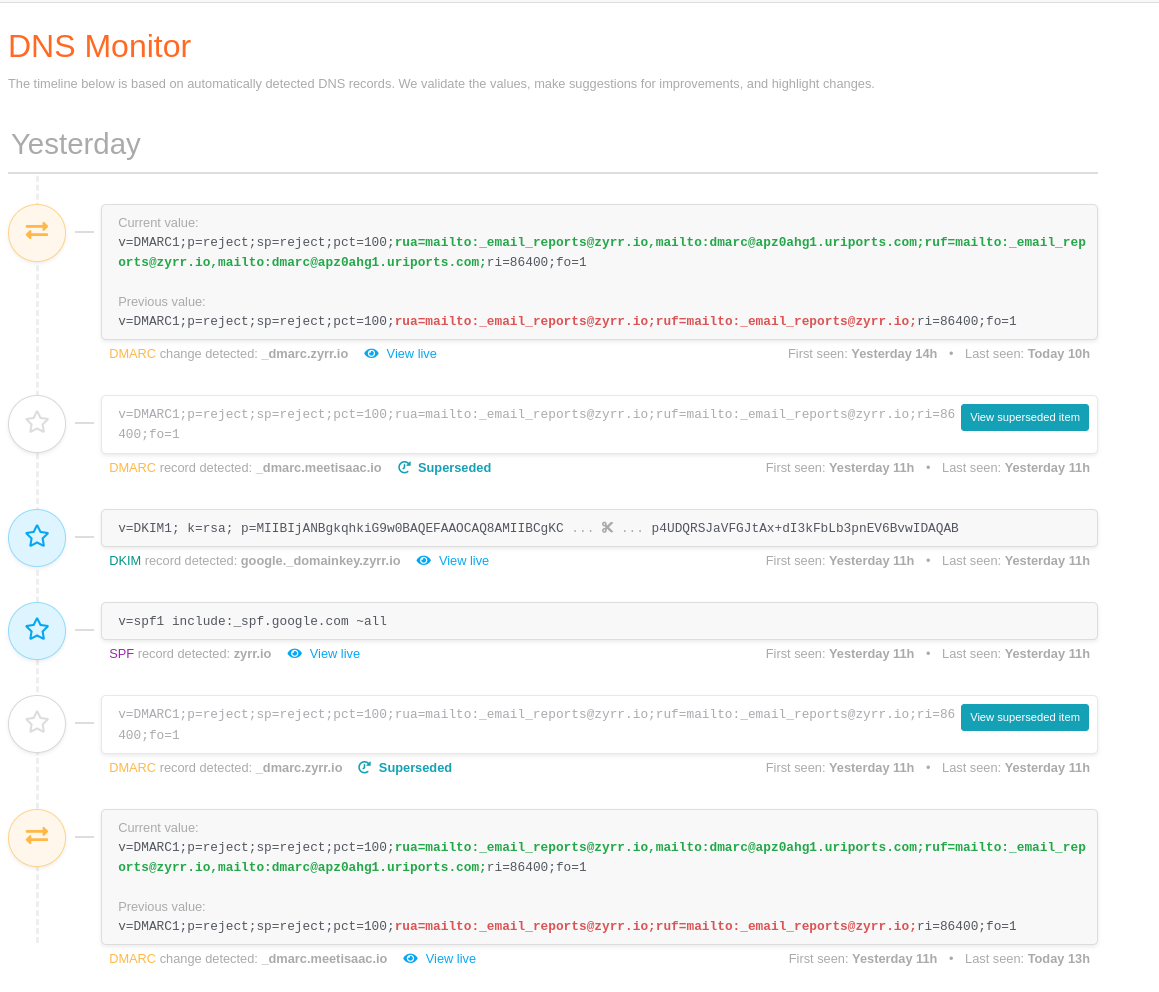Click the orange change-detected swap icon for _dmarc.zyrr.io
Viewport: 1159px width, 992px height.
point(37,231)
